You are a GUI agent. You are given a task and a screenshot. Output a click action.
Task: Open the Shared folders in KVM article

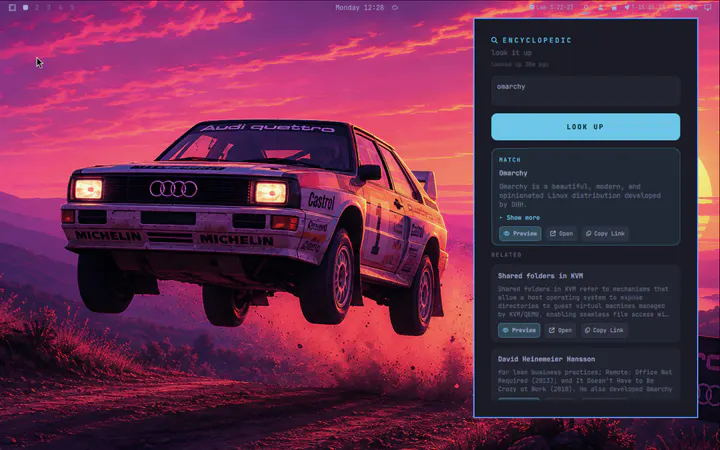pyautogui.click(x=561, y=330)
